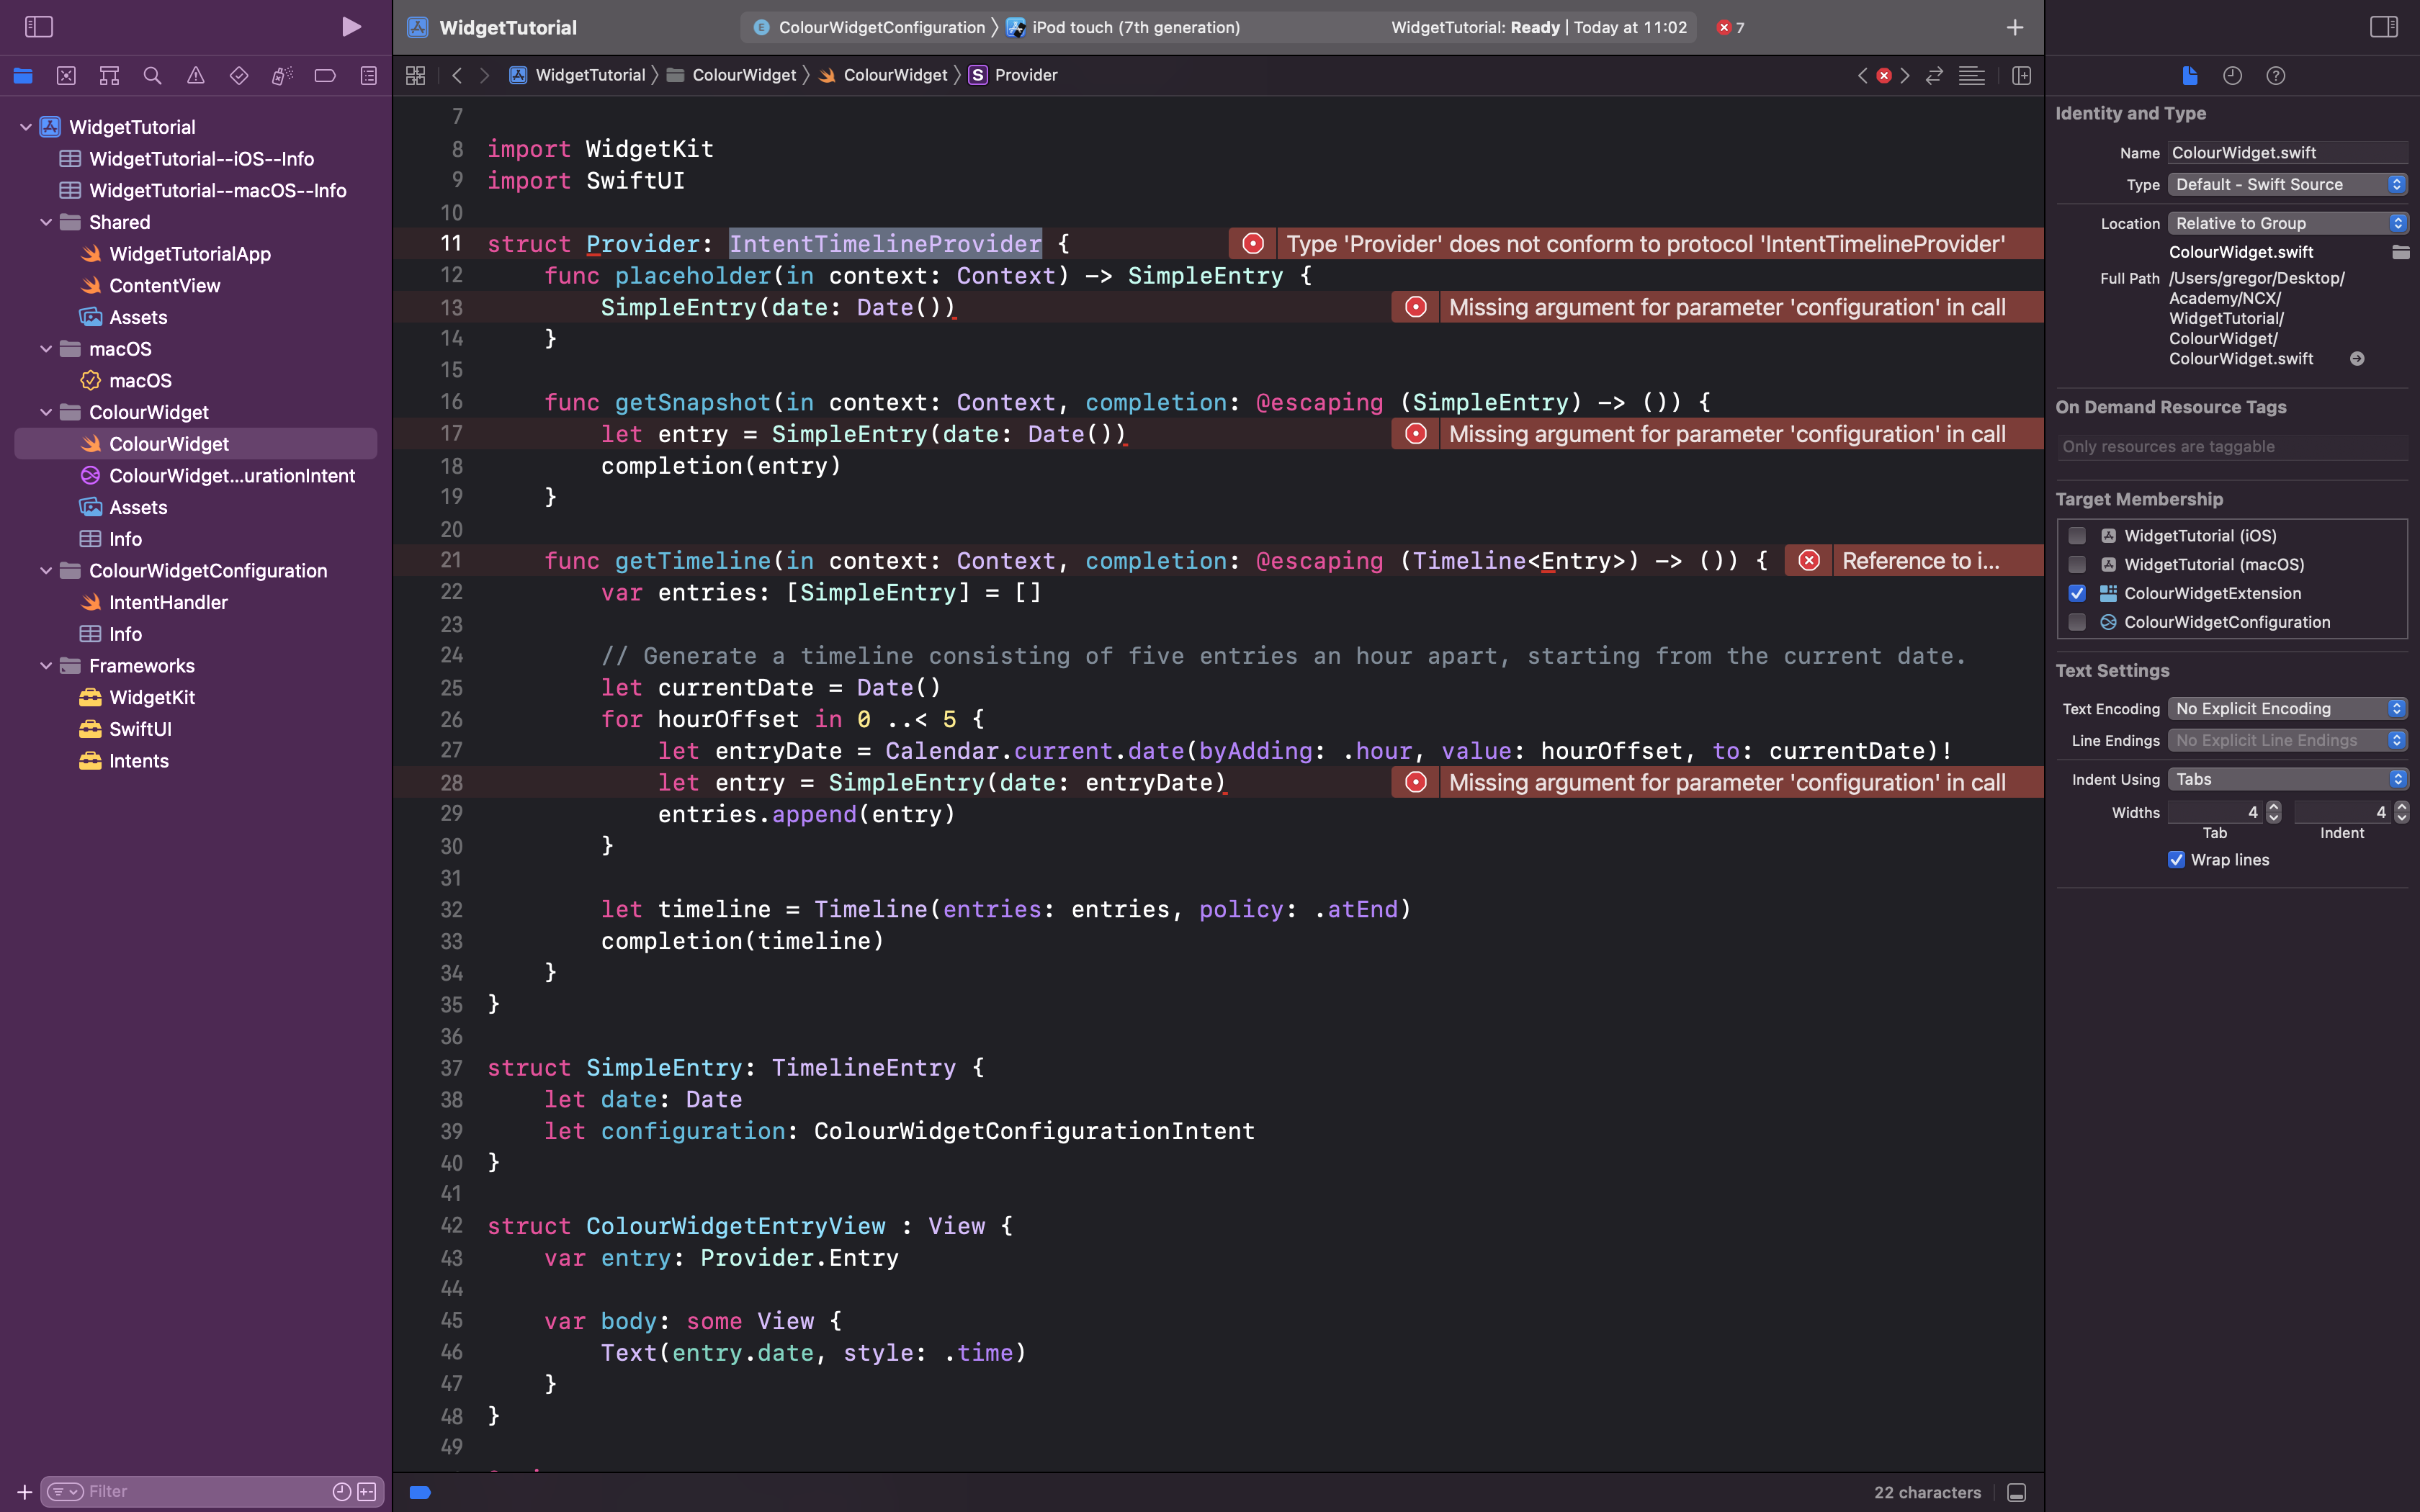Select the issue navigator icon
This screenshot has width=2420, height=1512.
coord(195,75)
